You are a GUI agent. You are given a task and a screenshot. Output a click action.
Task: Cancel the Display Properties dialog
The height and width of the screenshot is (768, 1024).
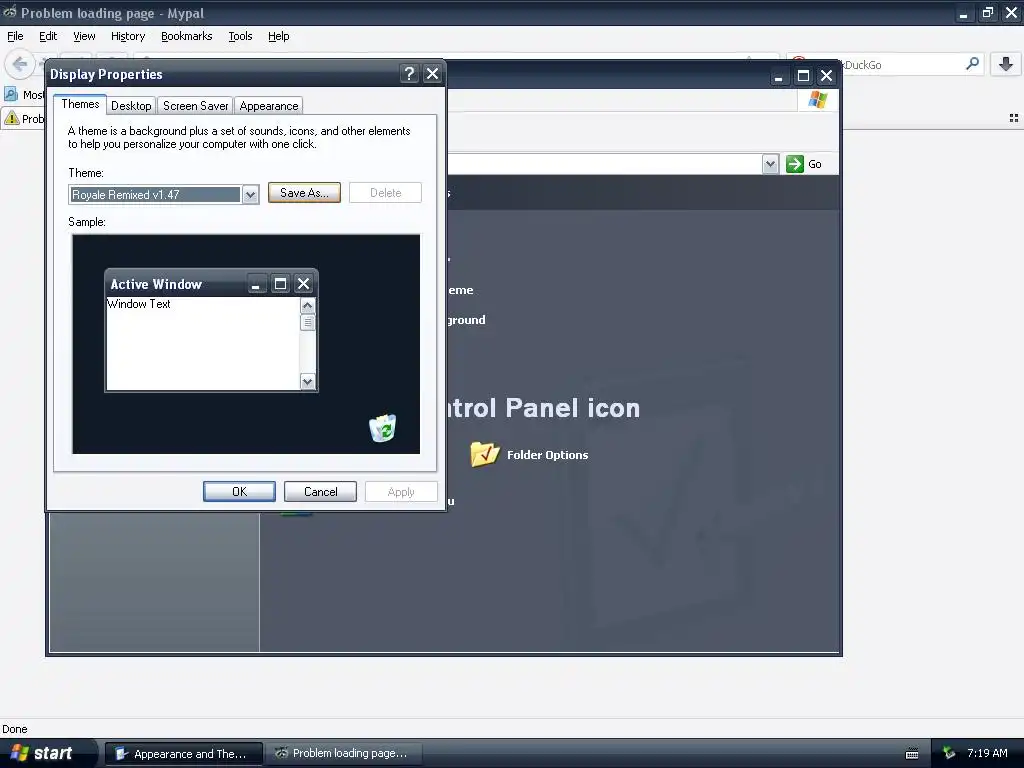320,492
